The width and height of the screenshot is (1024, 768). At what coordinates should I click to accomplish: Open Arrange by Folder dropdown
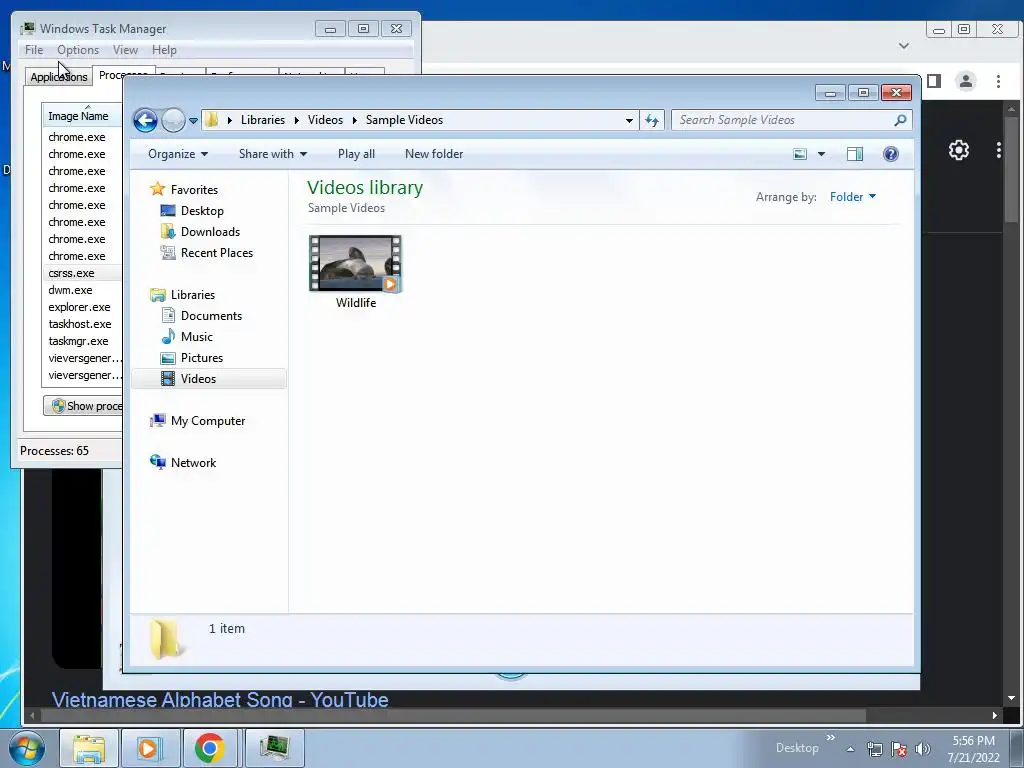(x=852, y=197)
